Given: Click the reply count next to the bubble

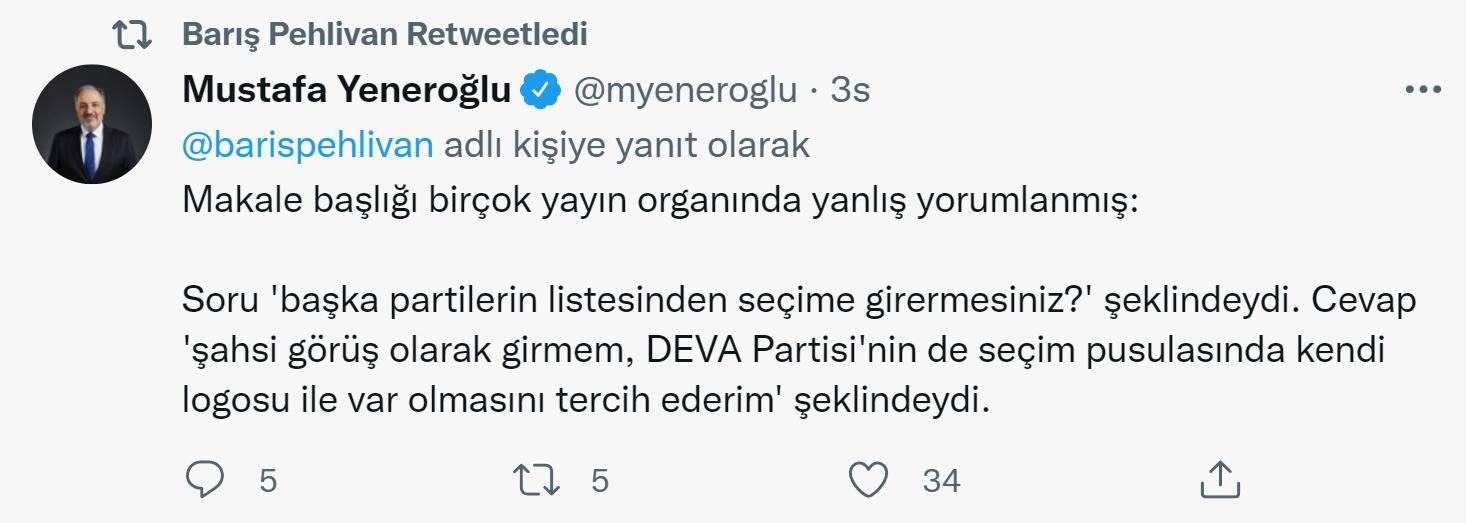Looking at the screenshot, I should pyautogui.click(x=267, y=481).
